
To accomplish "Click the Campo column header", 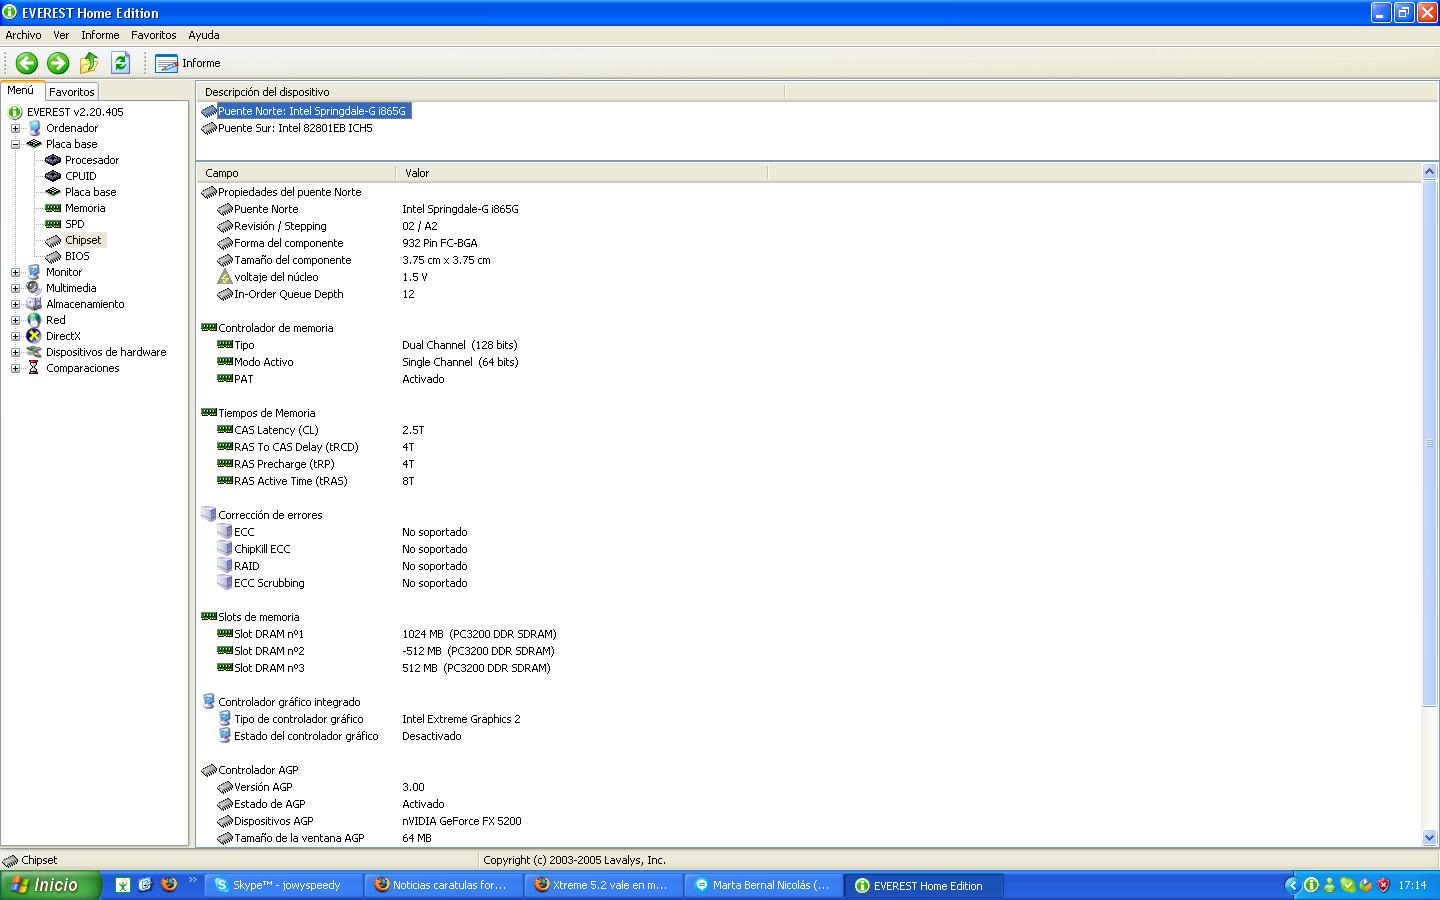I will 296,173.
